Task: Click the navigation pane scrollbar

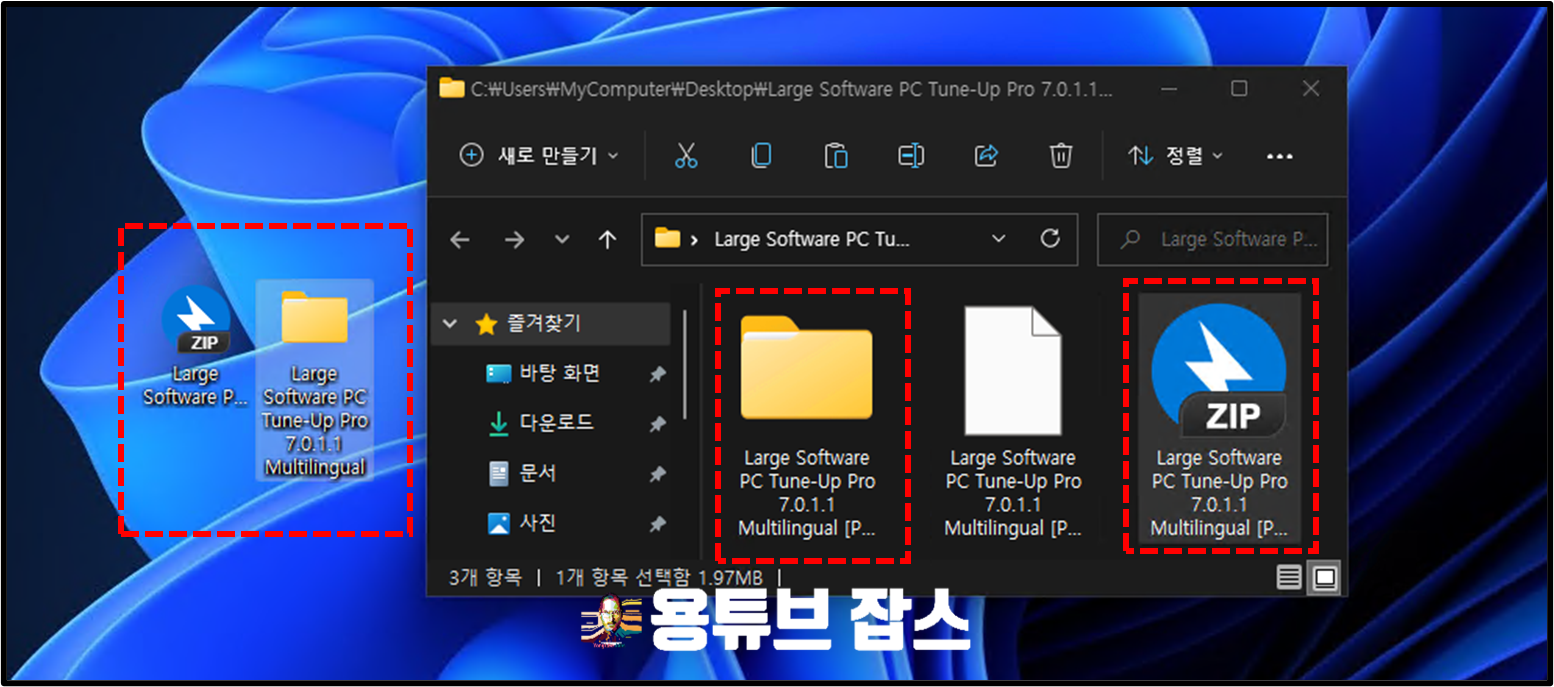Action: [x=685, y=364]
